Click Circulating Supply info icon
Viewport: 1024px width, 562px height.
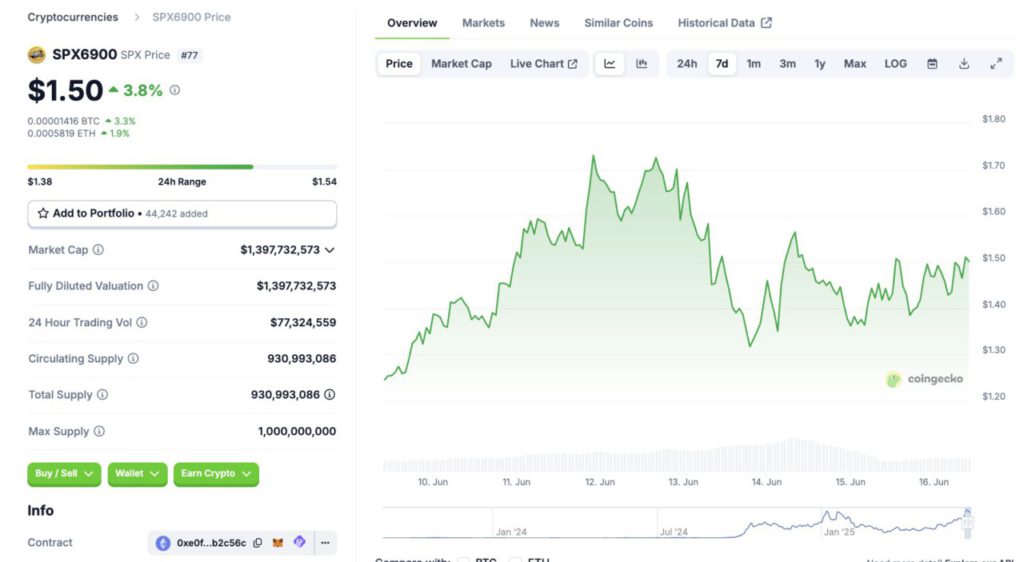coord(133,358)
